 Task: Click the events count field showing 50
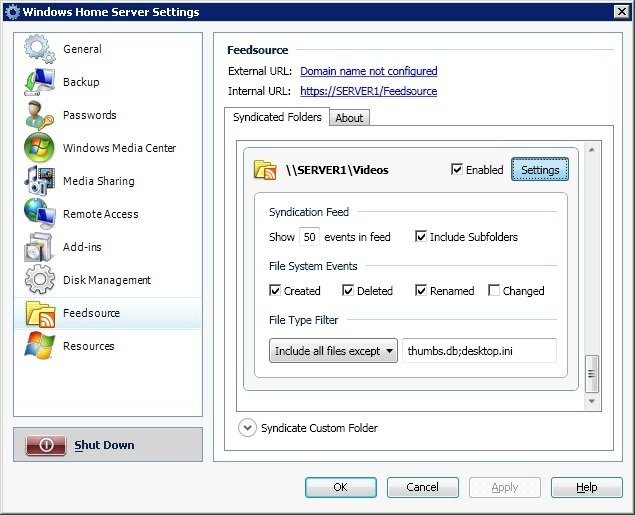(x=309, y=237)
